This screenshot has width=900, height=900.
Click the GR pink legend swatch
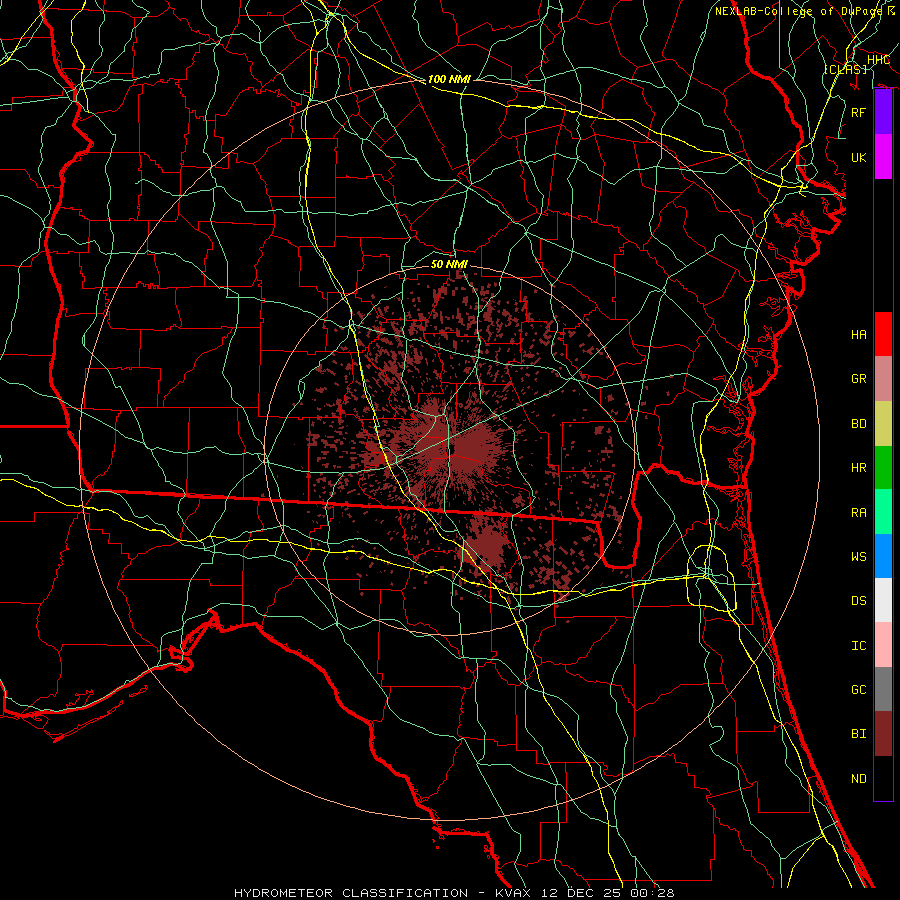[x=883, y=378]
